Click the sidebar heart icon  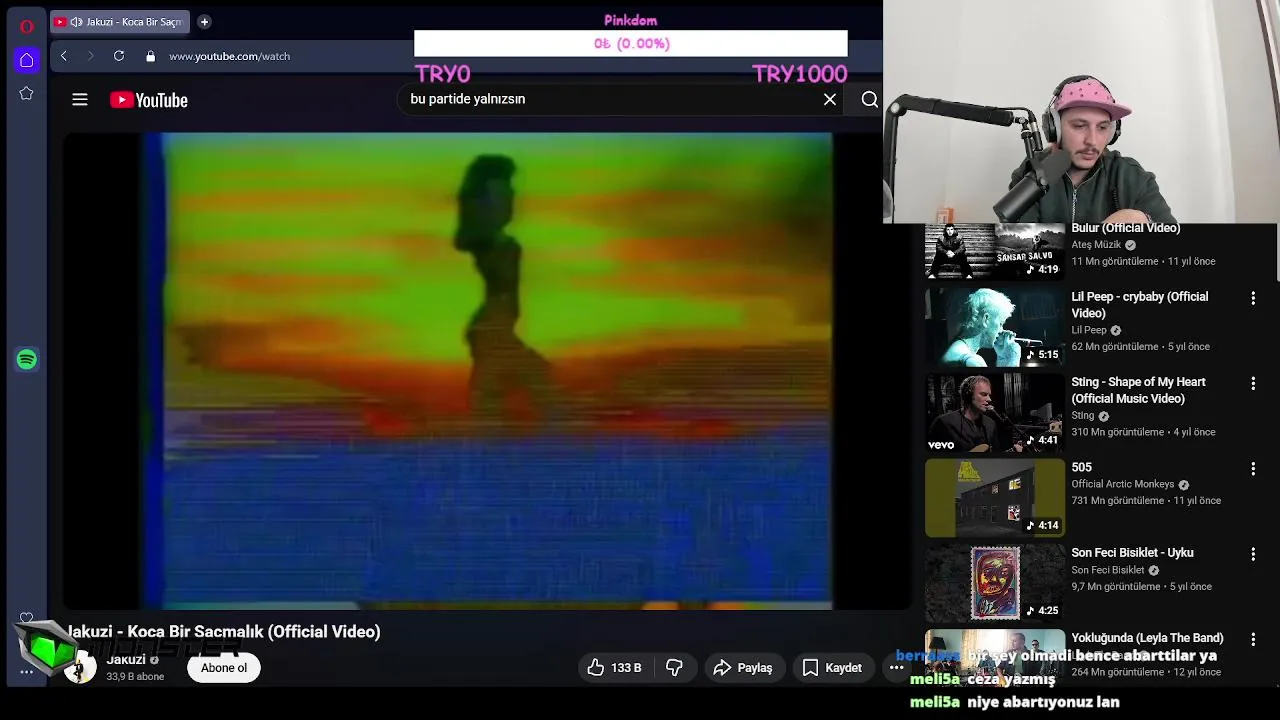(x=27, y=619)
